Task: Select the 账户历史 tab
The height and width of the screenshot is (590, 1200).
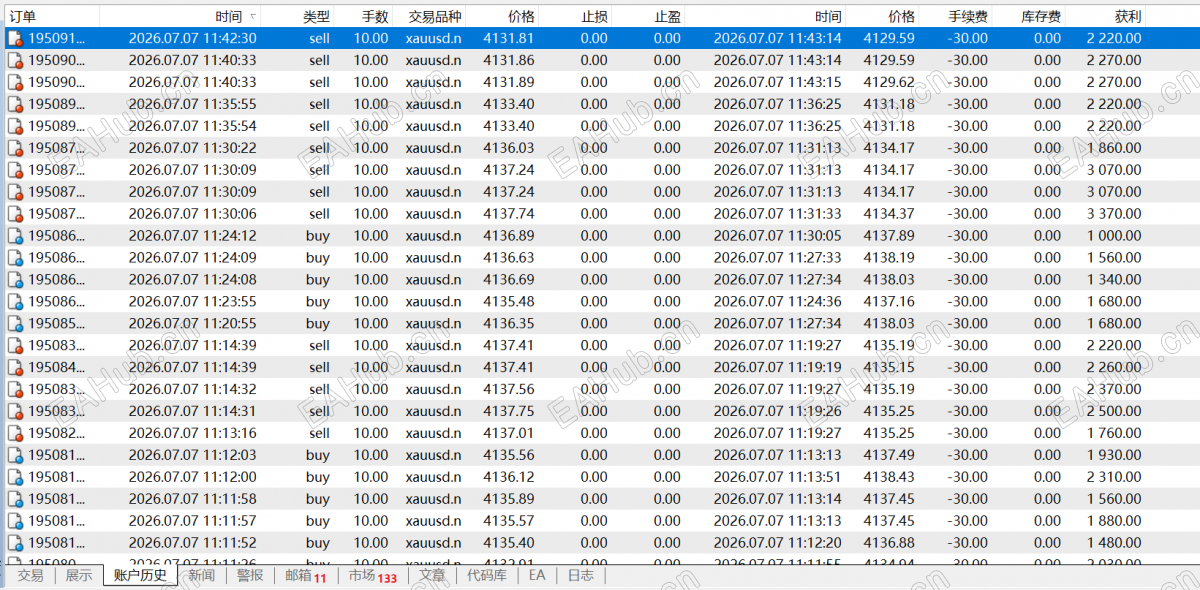Action: [x=140, y=575]
